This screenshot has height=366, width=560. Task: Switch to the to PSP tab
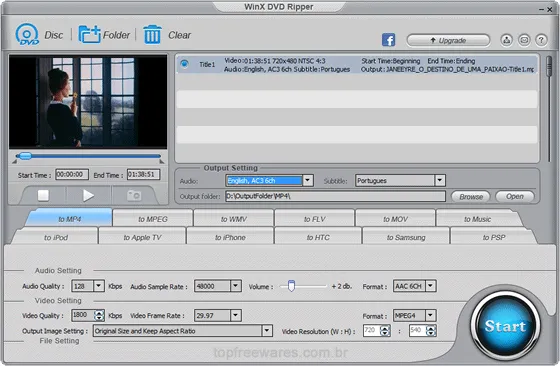tap(494, 237)
